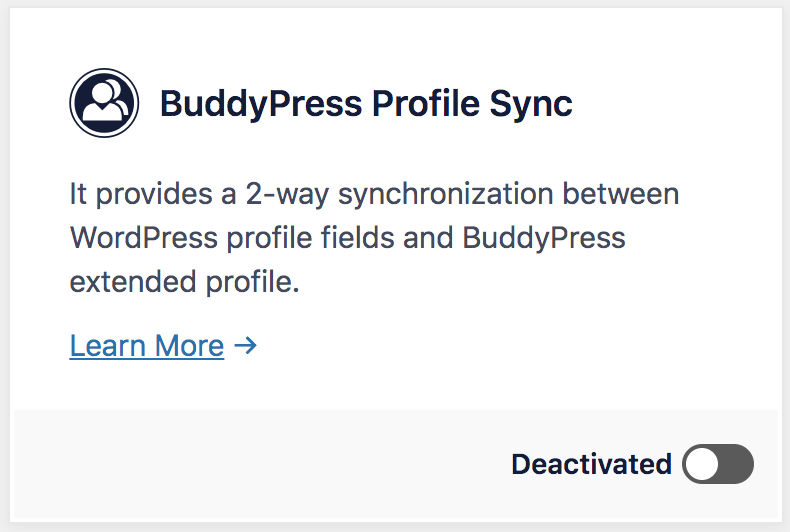This screenshot has height=532, width=790.
Task: Click the white knob of the toggle switch
Action: [702, 464]
